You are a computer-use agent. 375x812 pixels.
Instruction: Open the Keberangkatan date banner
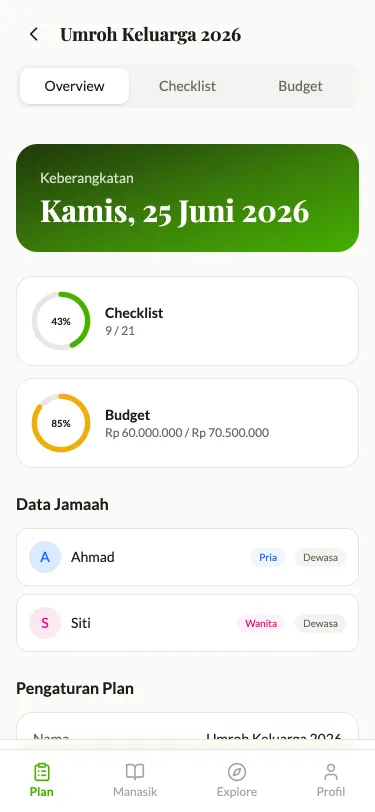point(188,198)
